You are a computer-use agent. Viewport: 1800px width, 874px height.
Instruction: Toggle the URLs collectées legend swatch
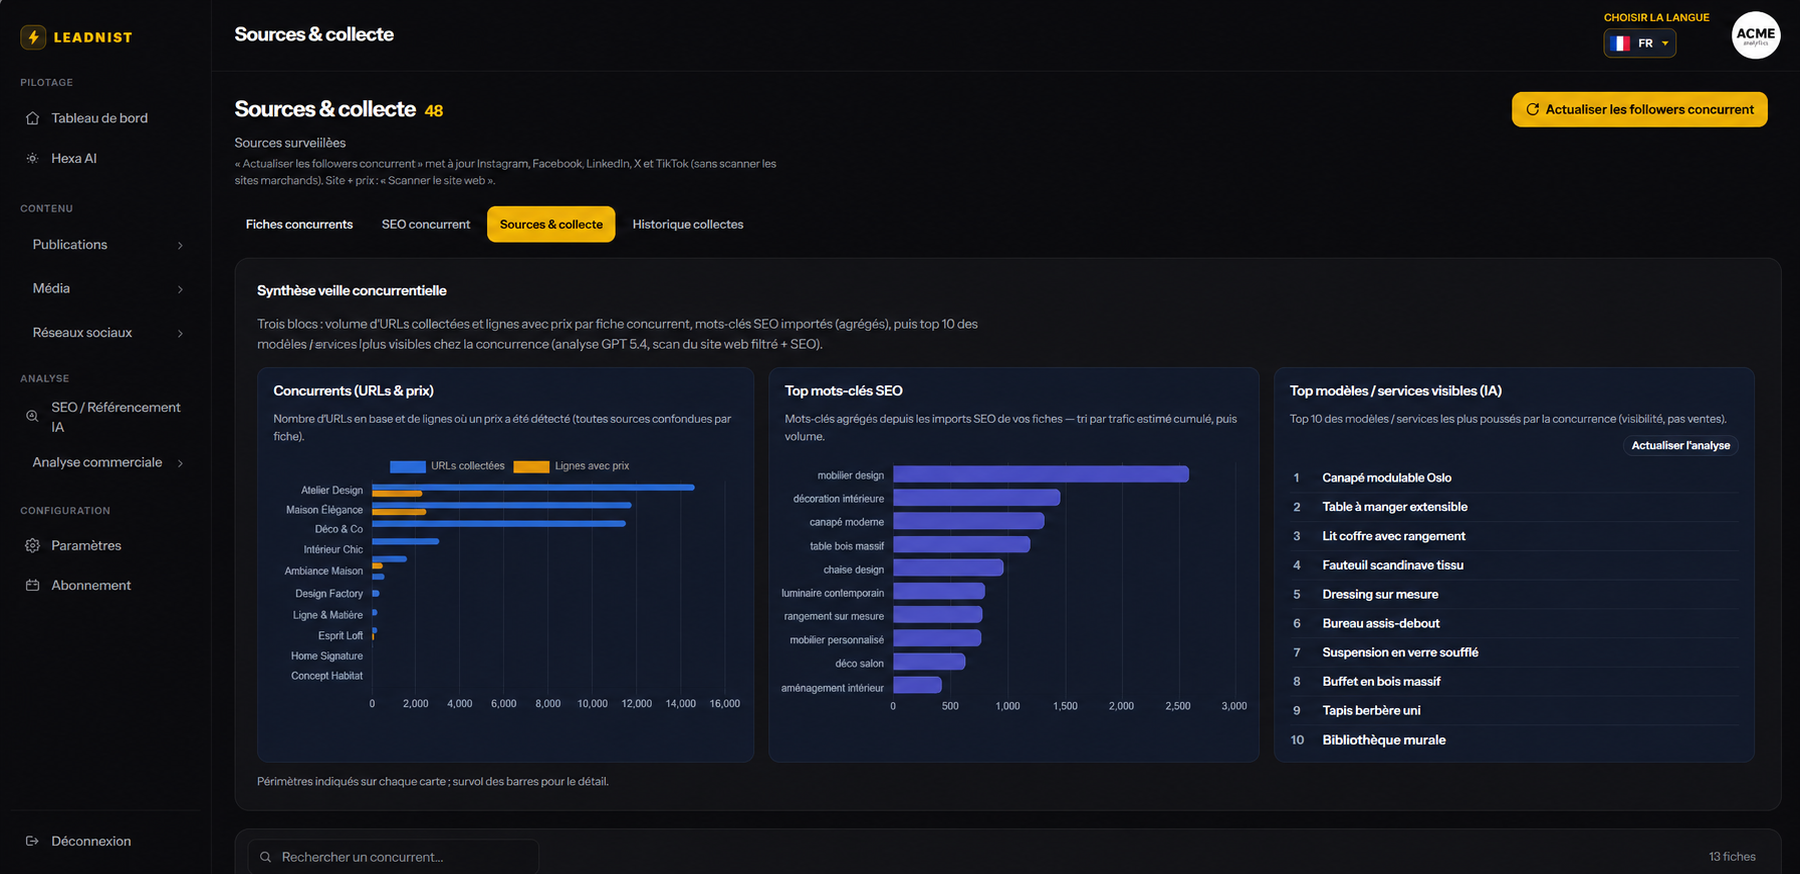(407, 466)
